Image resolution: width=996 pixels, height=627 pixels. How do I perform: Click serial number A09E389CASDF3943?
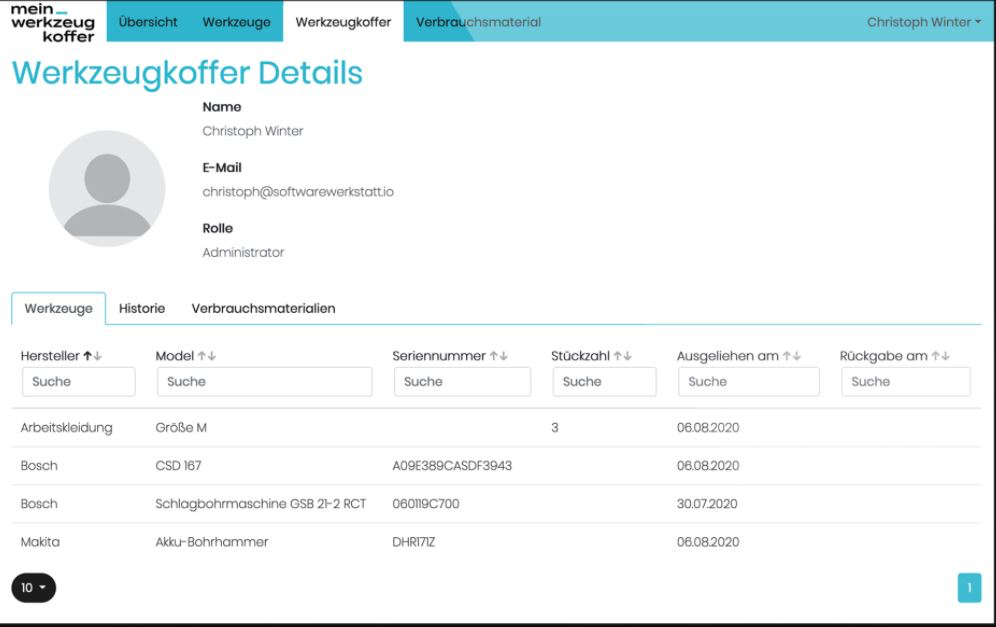452,466
